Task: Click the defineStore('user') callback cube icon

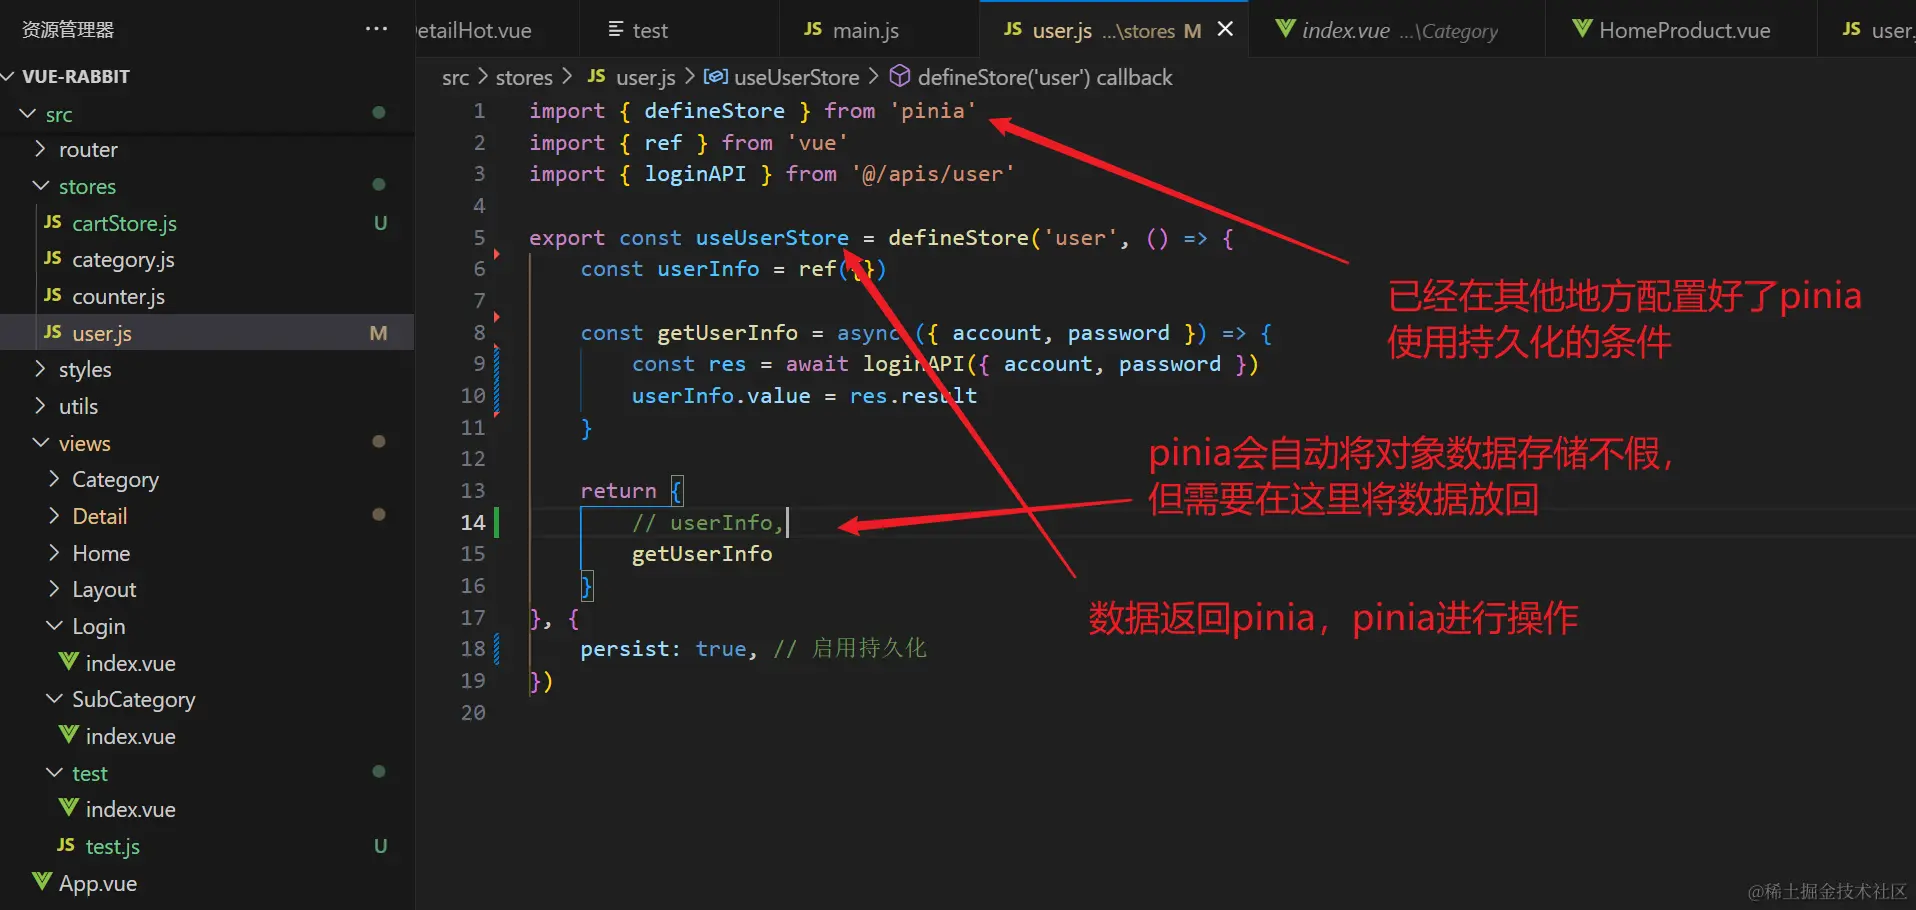Action: [x=900, y=76]
